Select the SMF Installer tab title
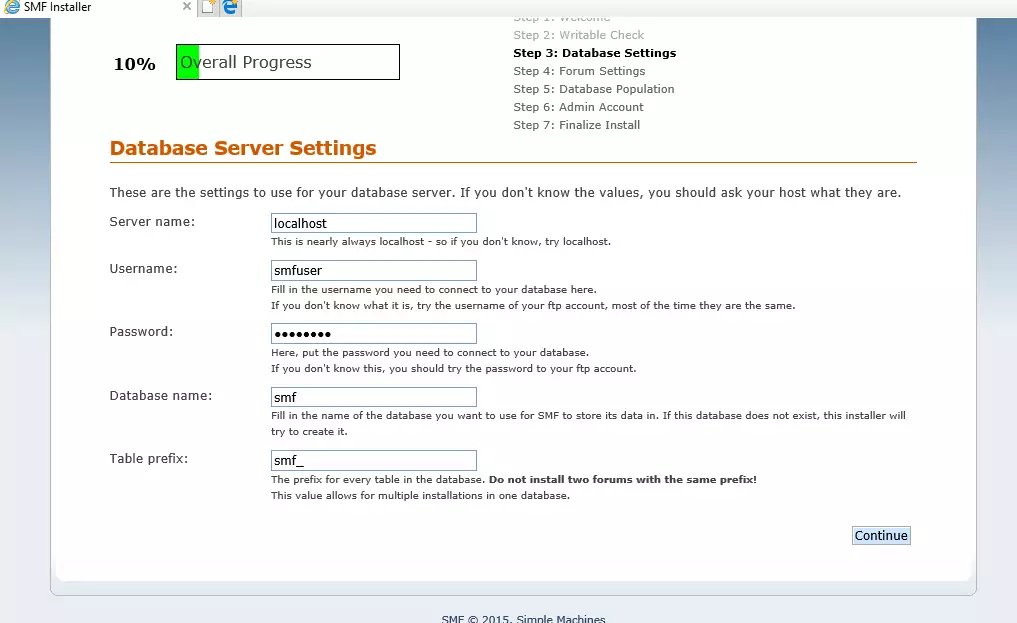1017x623 pixels. (x=58, y=7)
